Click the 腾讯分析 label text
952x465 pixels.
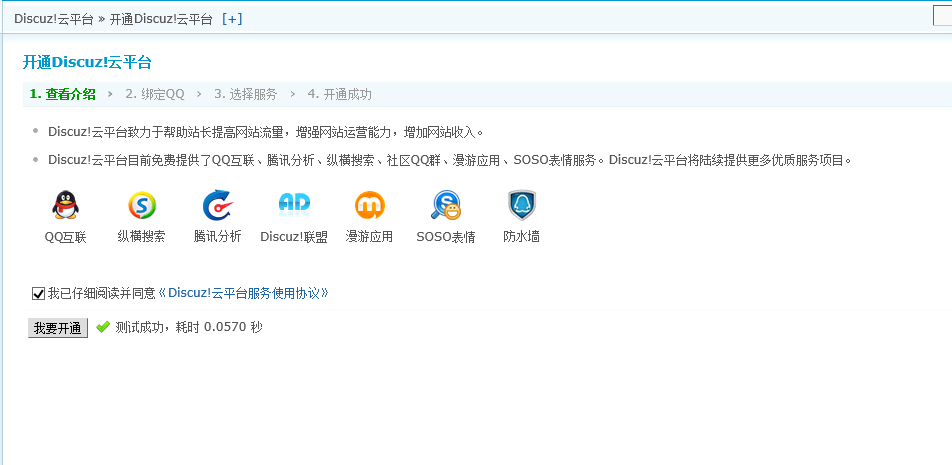pos(217,236)
